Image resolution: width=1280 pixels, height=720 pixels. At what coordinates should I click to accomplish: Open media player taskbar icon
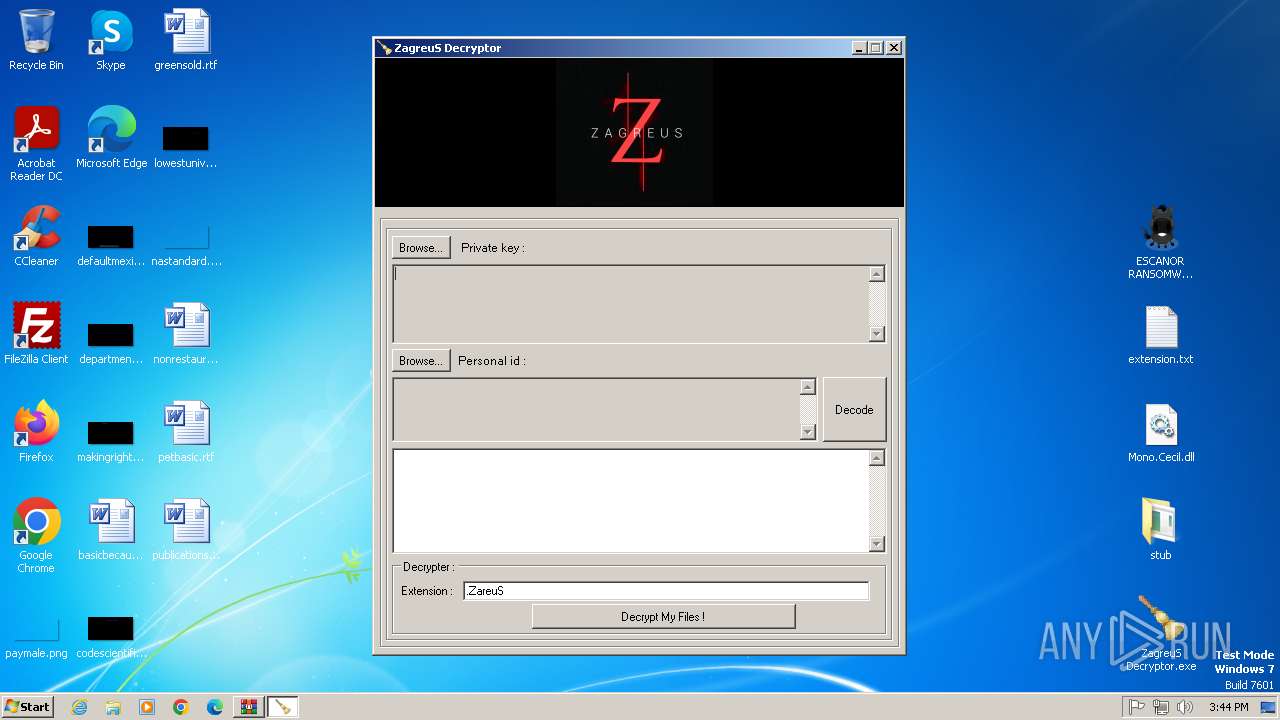(147, 707)
